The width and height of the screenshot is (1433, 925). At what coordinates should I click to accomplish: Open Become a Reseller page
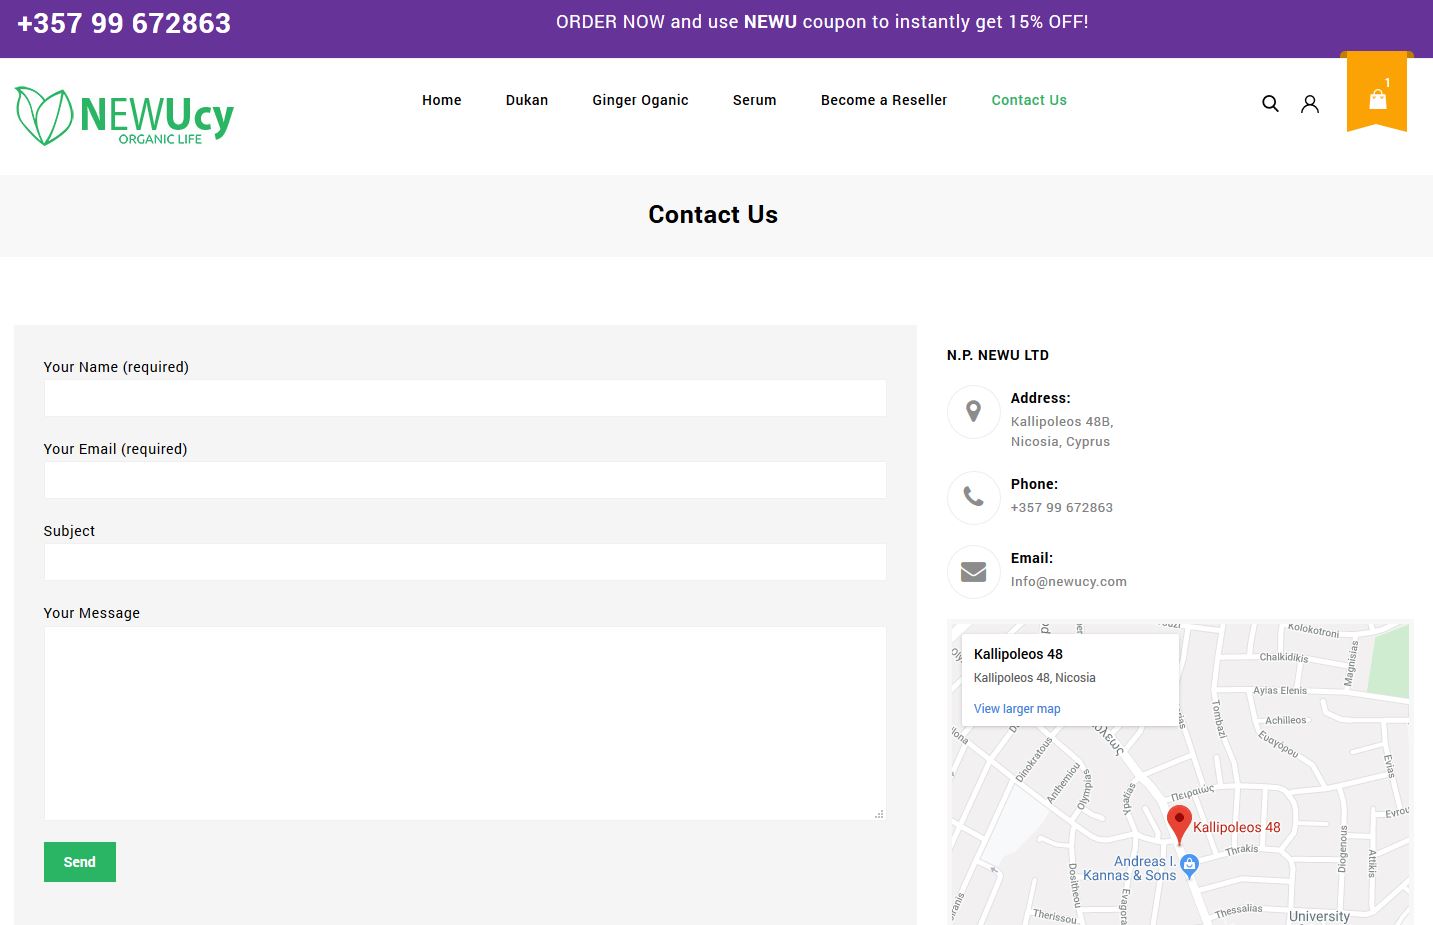tap(883, 100)
